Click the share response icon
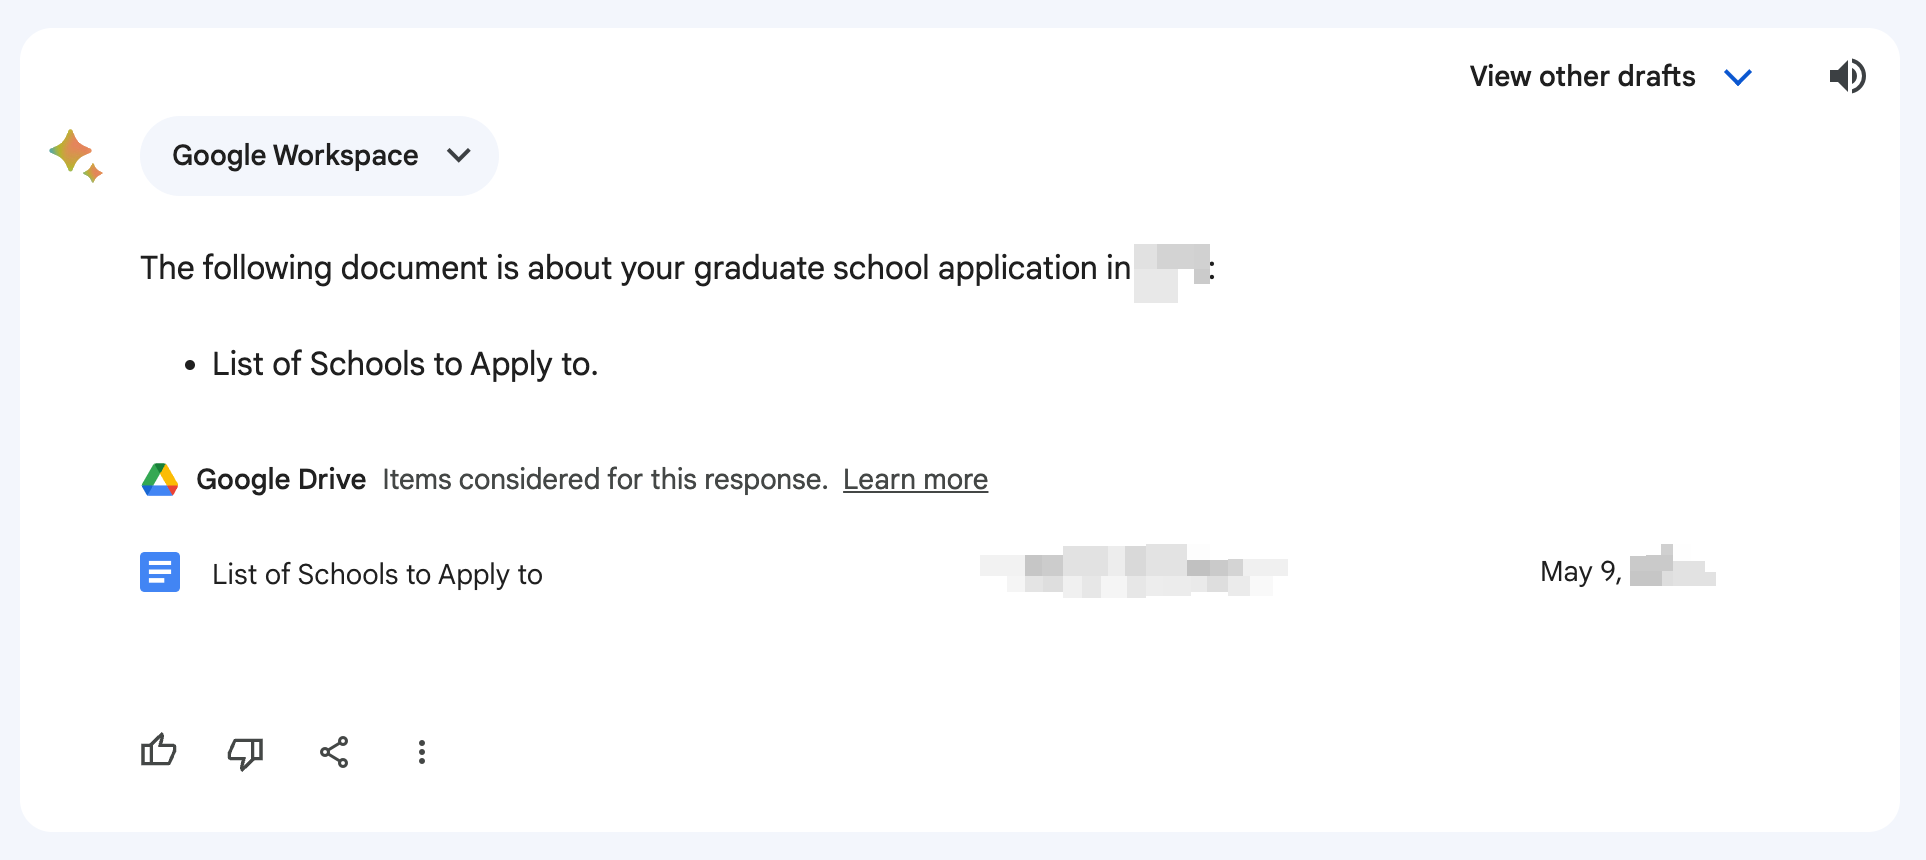Screen dimensions: 1926x860 pyautogui.click(x=334, y=752)
